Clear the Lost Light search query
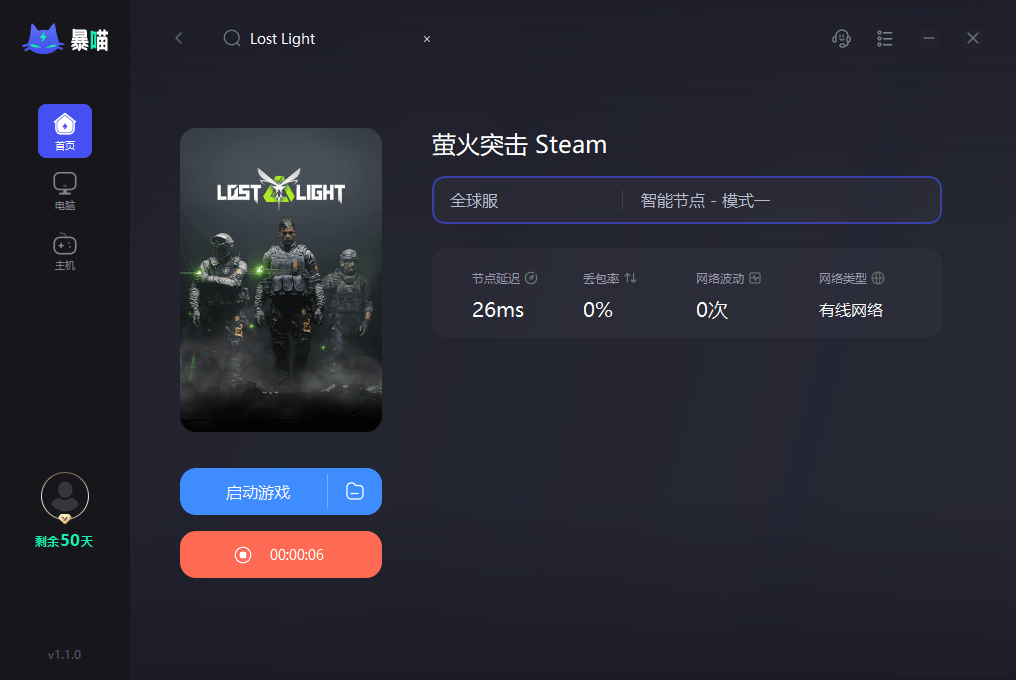The width and height of the screenshot is (1016, 680). [426, 38]
